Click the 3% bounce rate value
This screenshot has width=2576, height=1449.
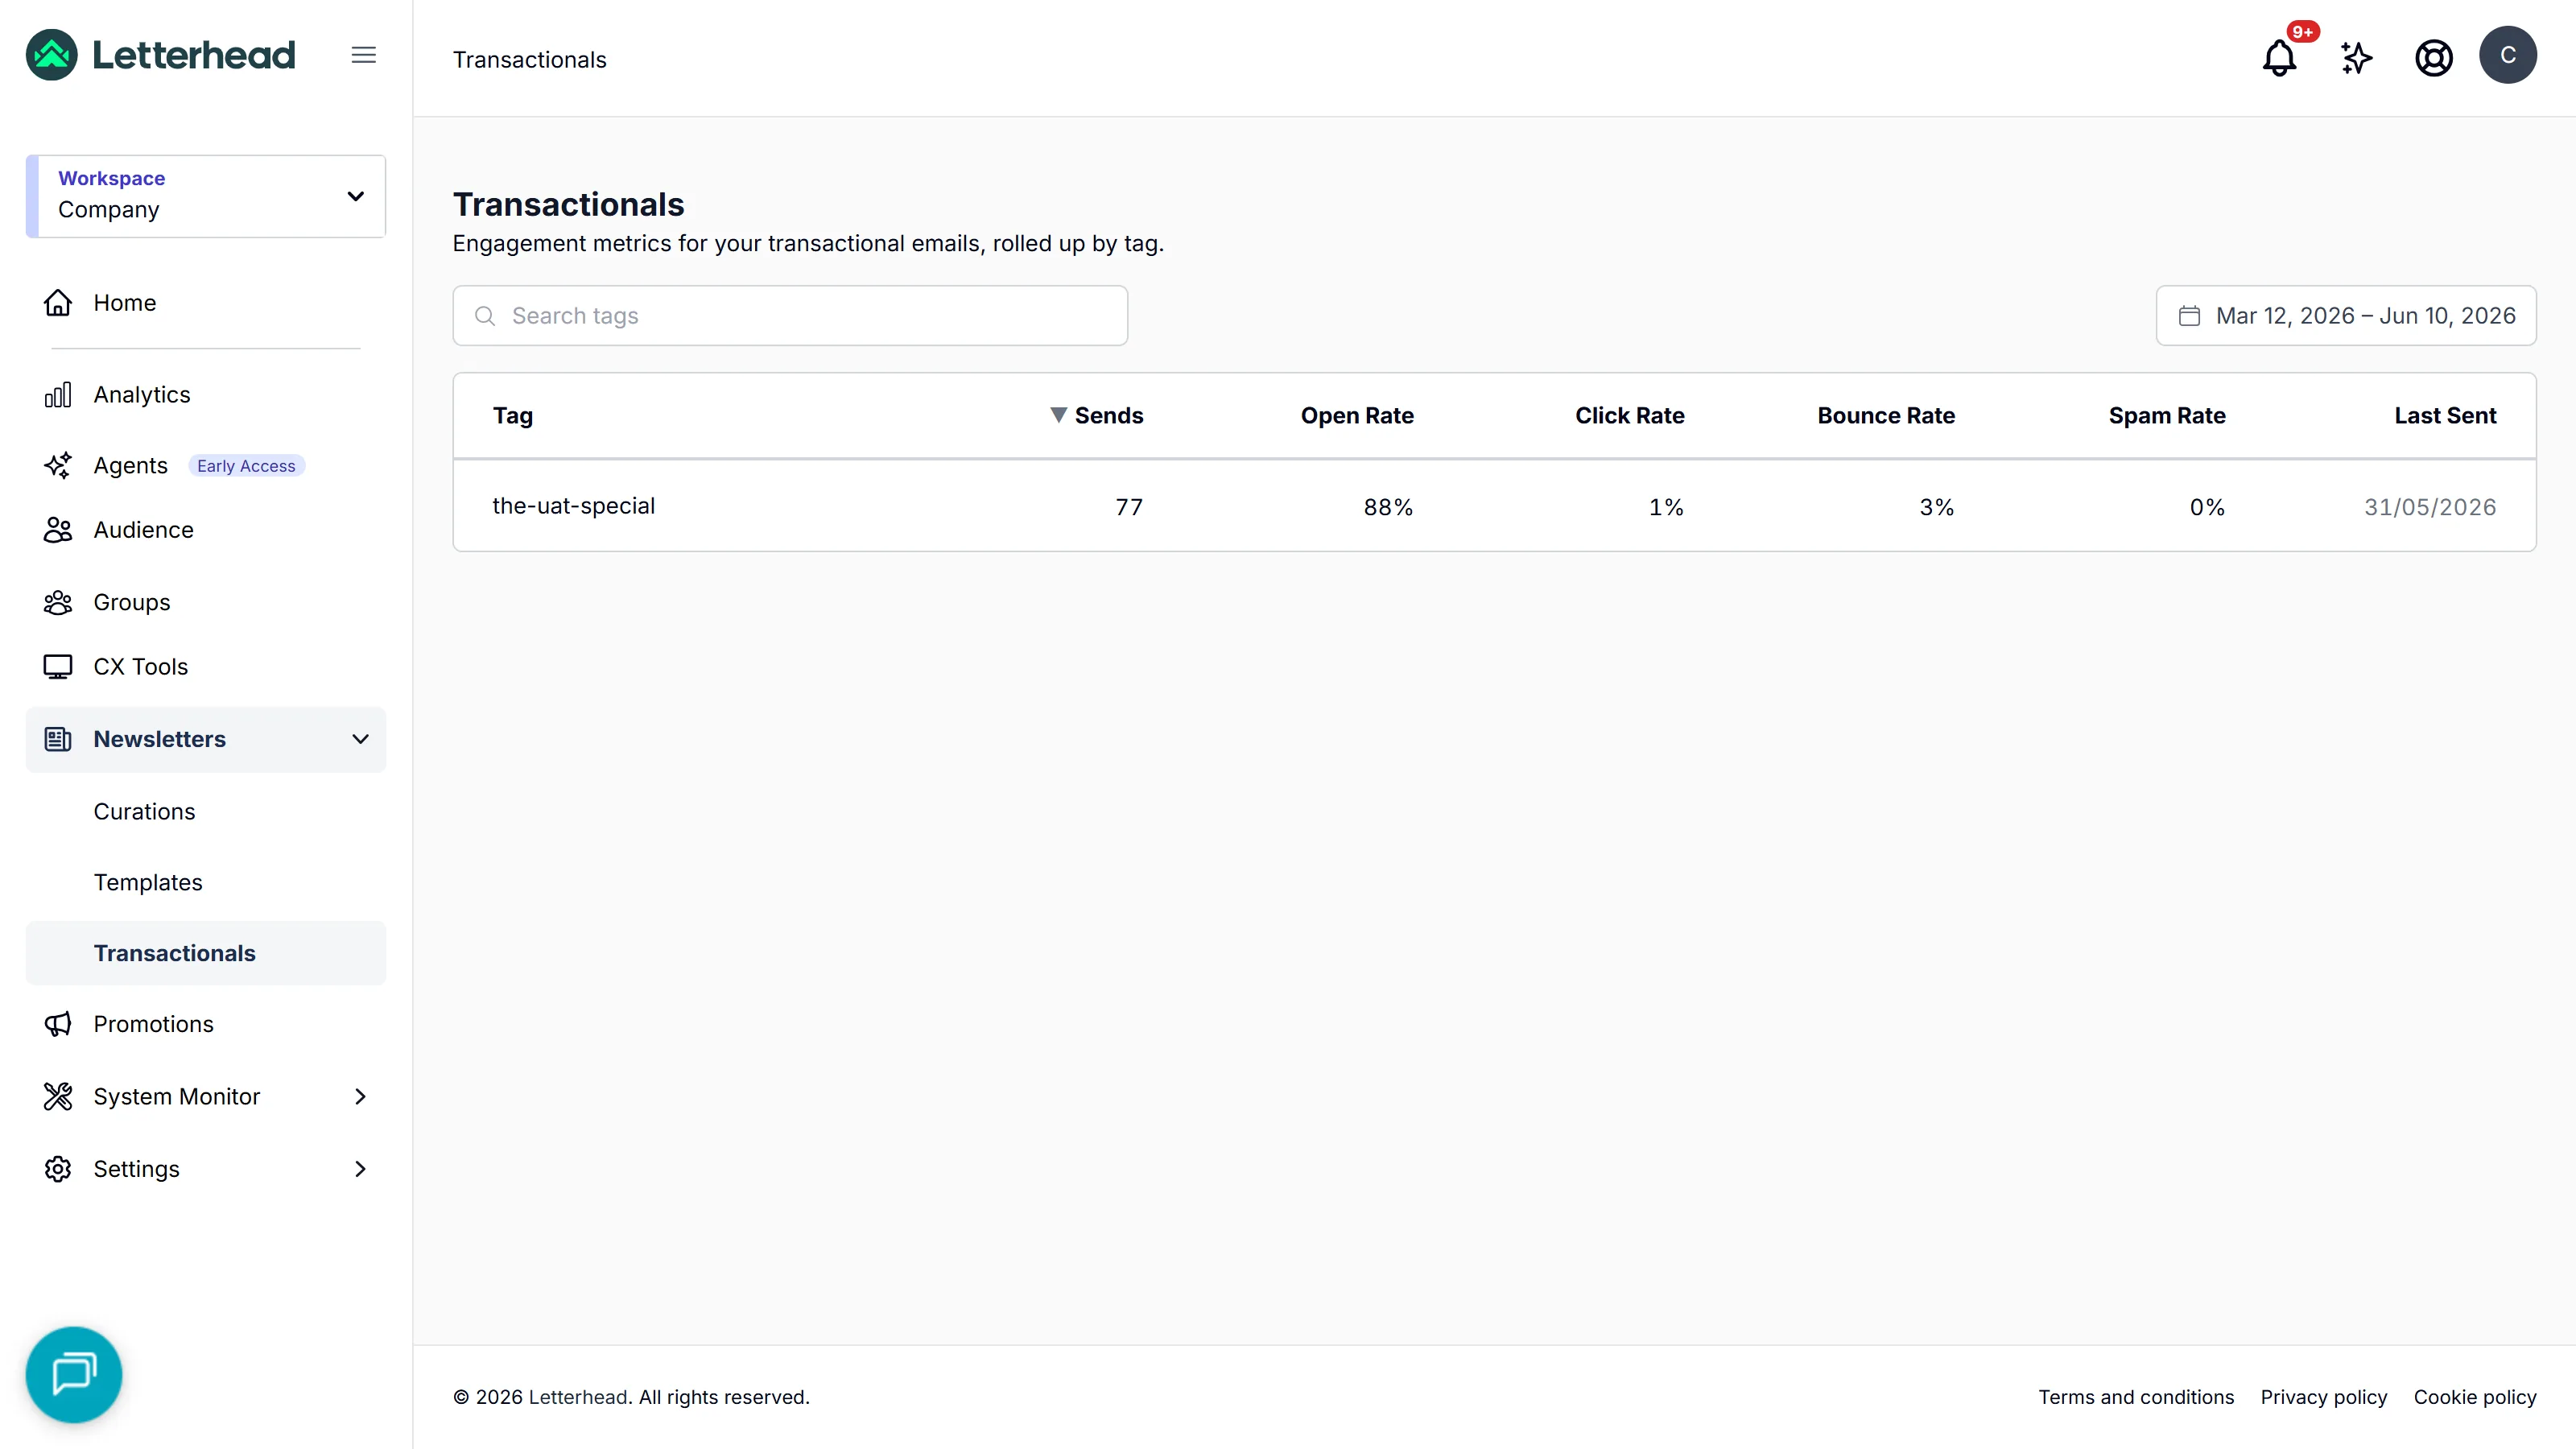[1936, 507]
